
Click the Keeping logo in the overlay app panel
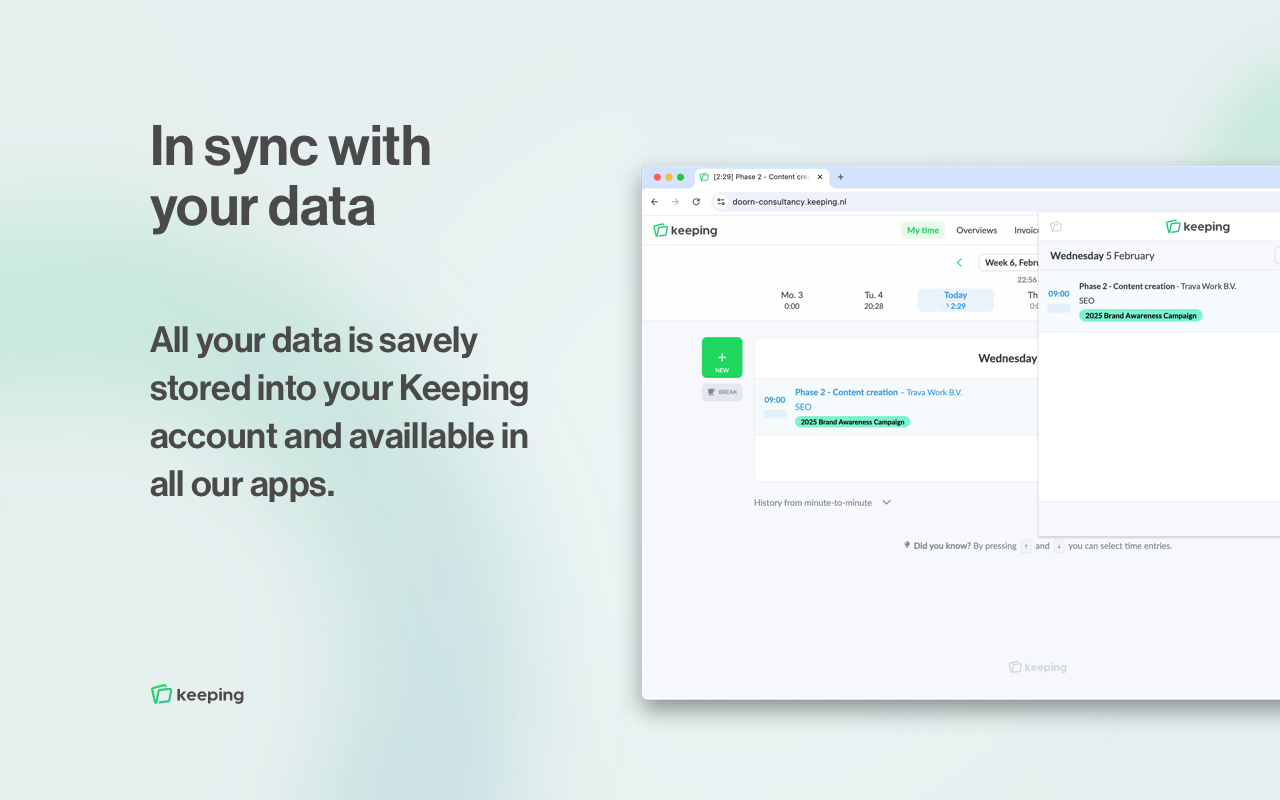pyautogui.click(x=1197, y=226)
